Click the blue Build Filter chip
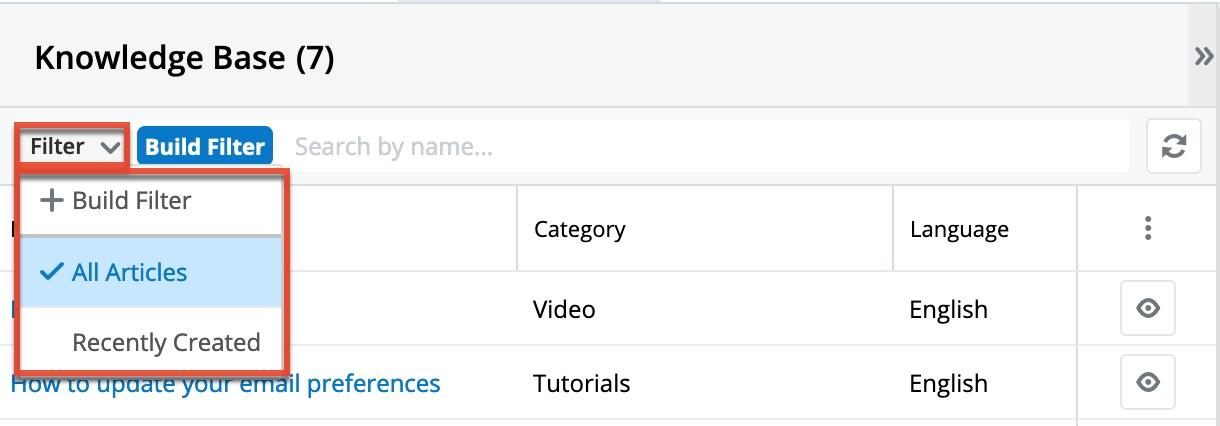The height and width of the screenshot is (426, 1220). point(205,147)
